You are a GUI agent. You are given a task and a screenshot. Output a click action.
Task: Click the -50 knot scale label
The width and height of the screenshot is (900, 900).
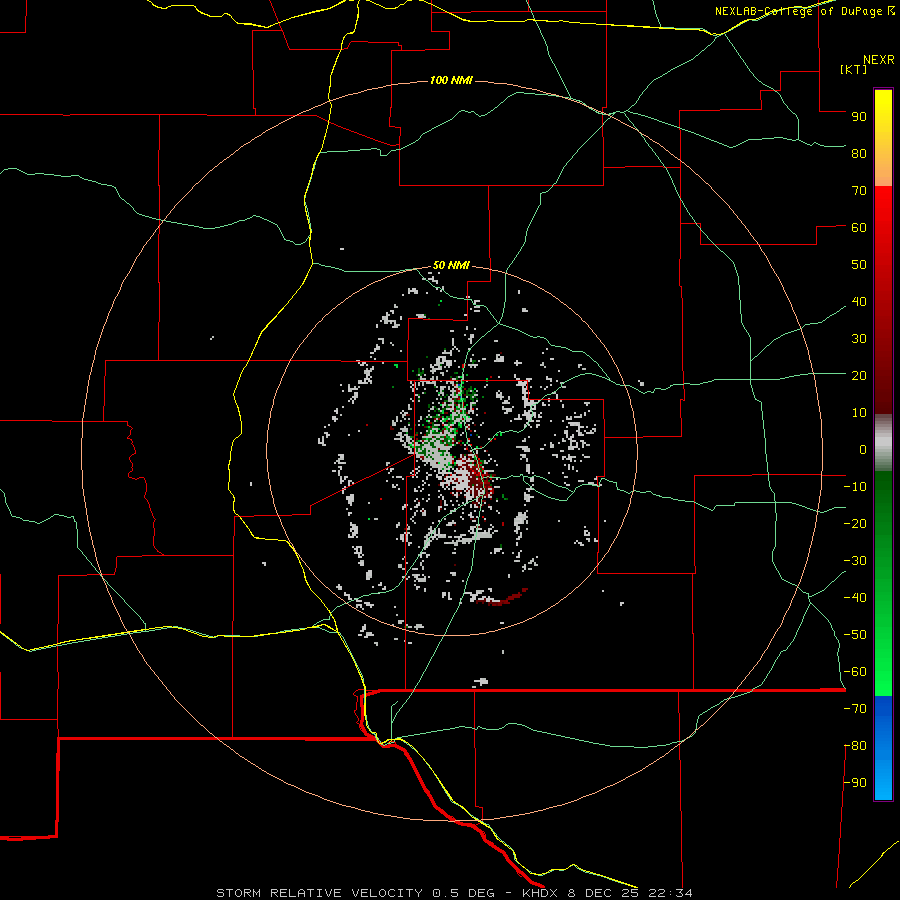tap(855, 635)
